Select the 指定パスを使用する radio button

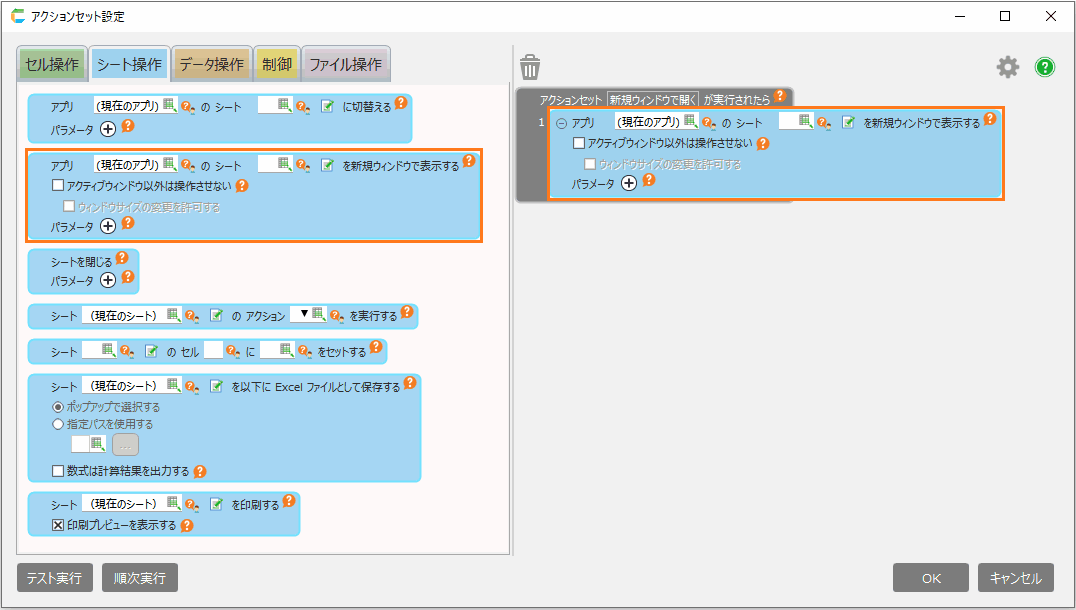[58, 424]
